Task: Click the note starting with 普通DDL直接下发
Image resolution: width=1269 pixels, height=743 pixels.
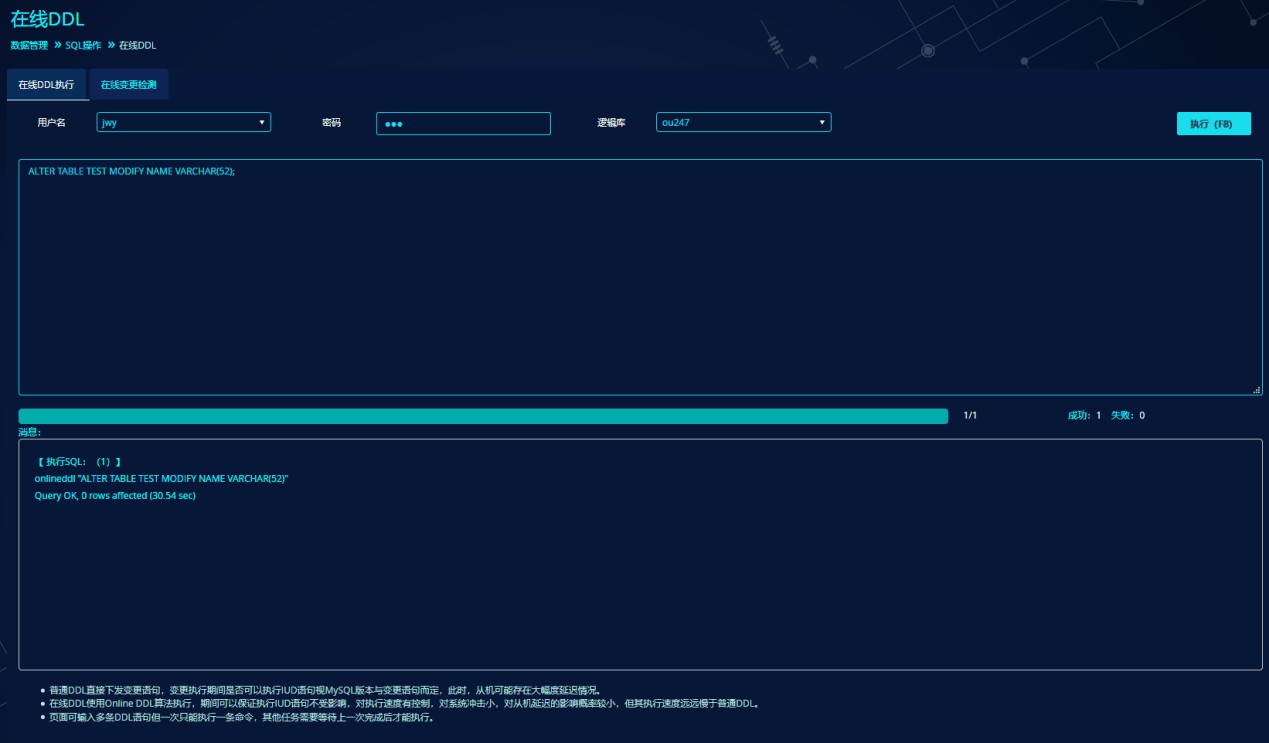Action: [325, 690]
